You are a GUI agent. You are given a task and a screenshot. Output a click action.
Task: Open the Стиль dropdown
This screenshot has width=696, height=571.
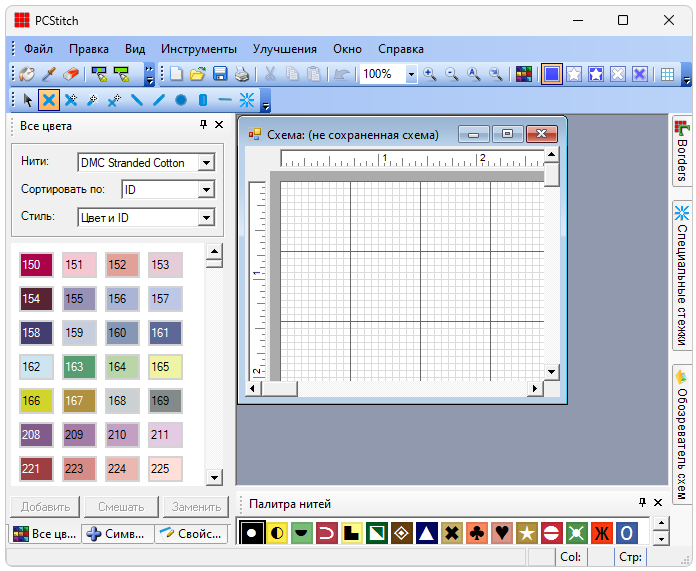coord(206,218)
